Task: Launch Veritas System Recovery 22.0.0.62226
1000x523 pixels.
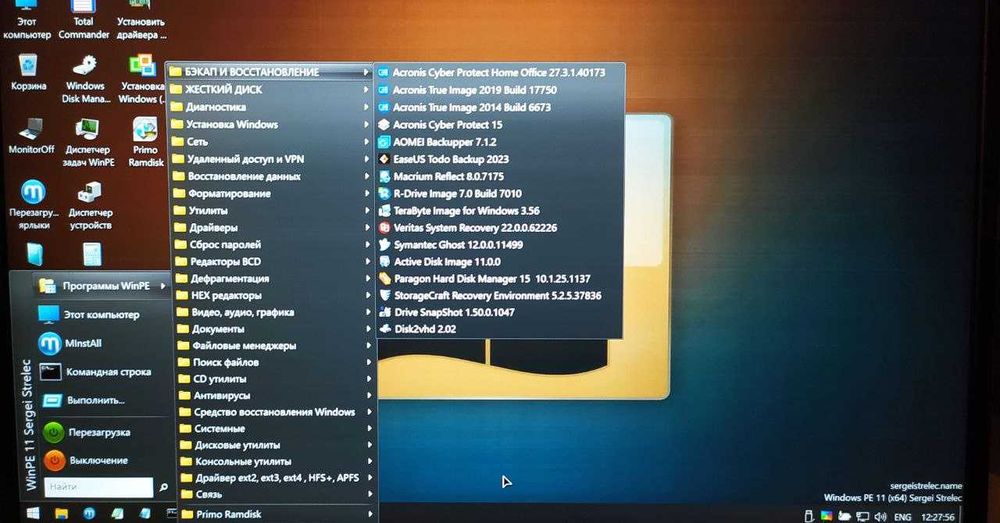Action: [x=499, y=228]
